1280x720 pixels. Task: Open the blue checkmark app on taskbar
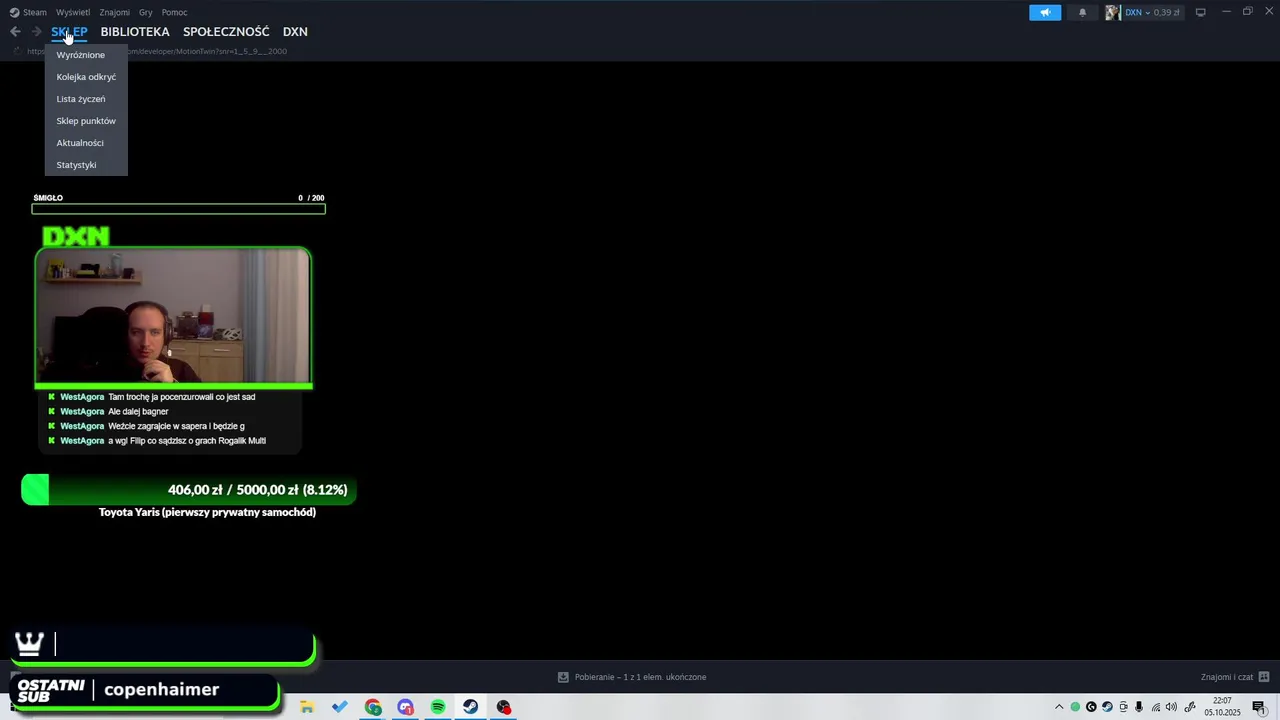point(340,707)
